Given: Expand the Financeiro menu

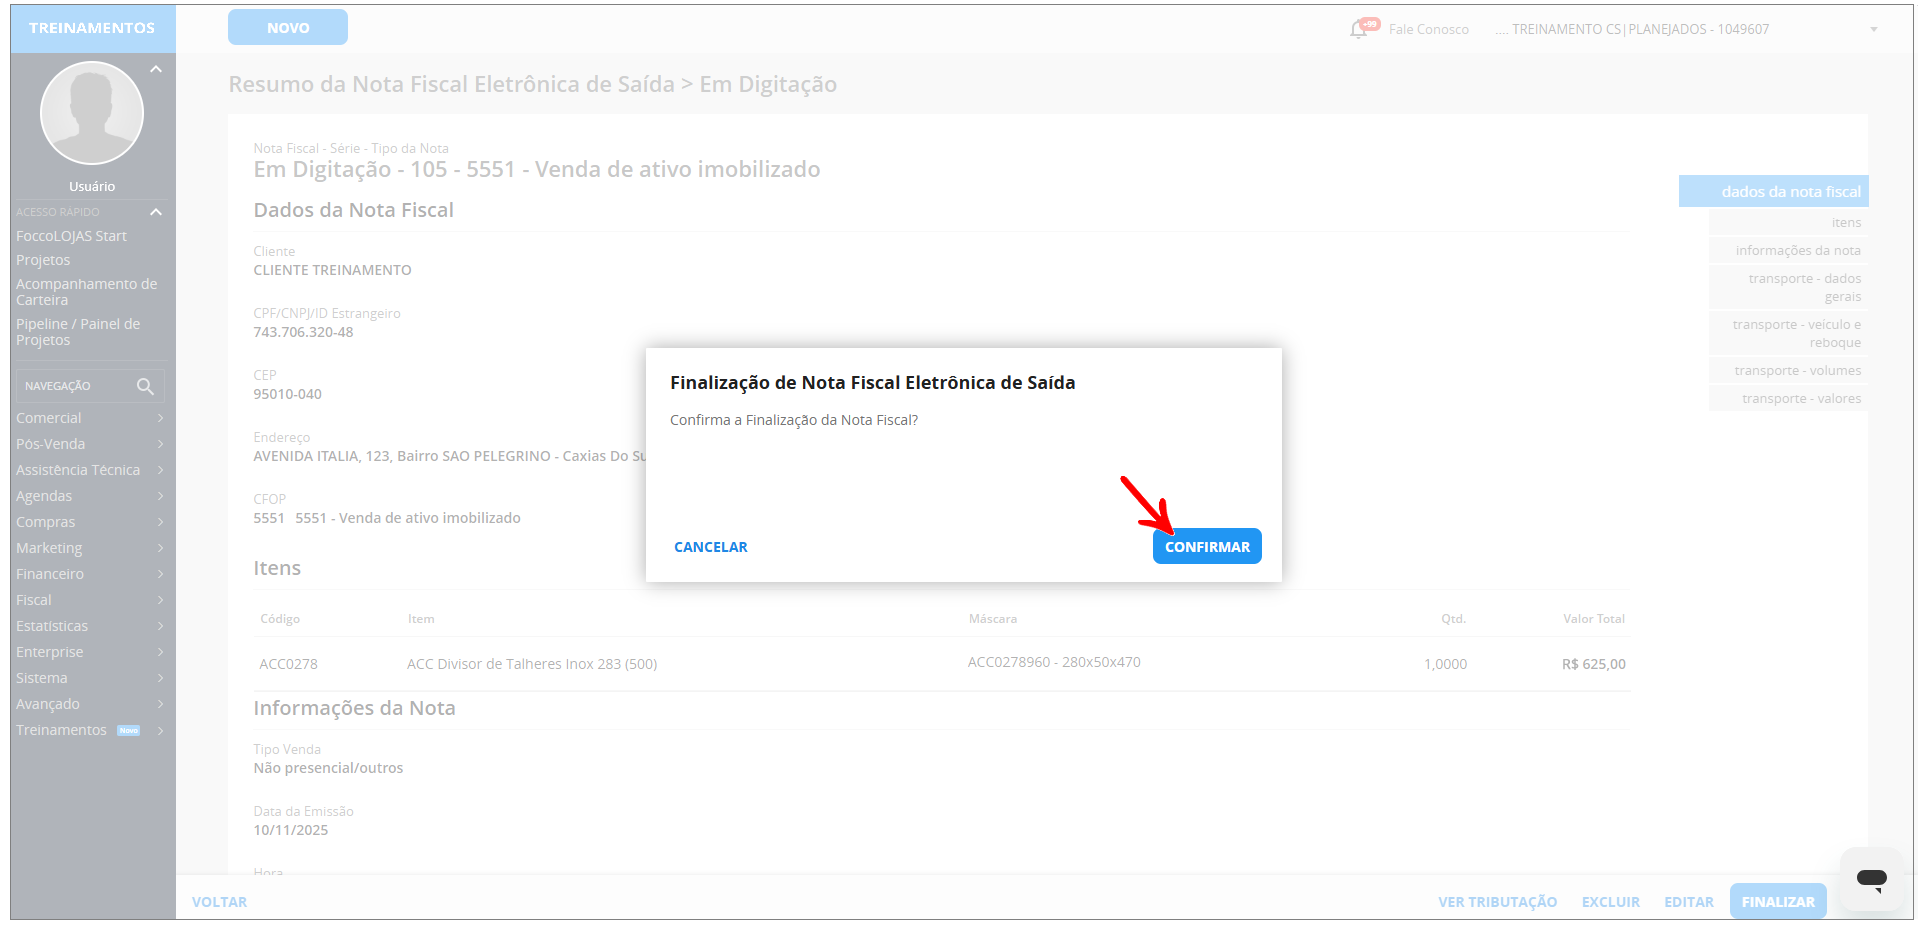Looking at the screenshot, I should click(90, 574).
